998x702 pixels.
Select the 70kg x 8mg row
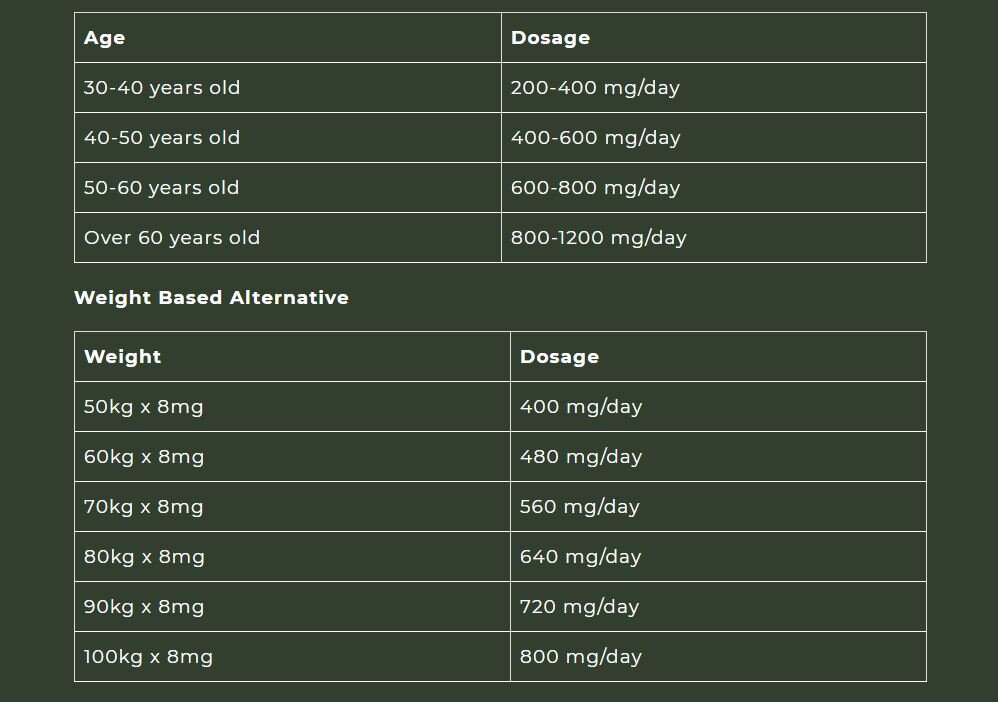pos(500,507)
